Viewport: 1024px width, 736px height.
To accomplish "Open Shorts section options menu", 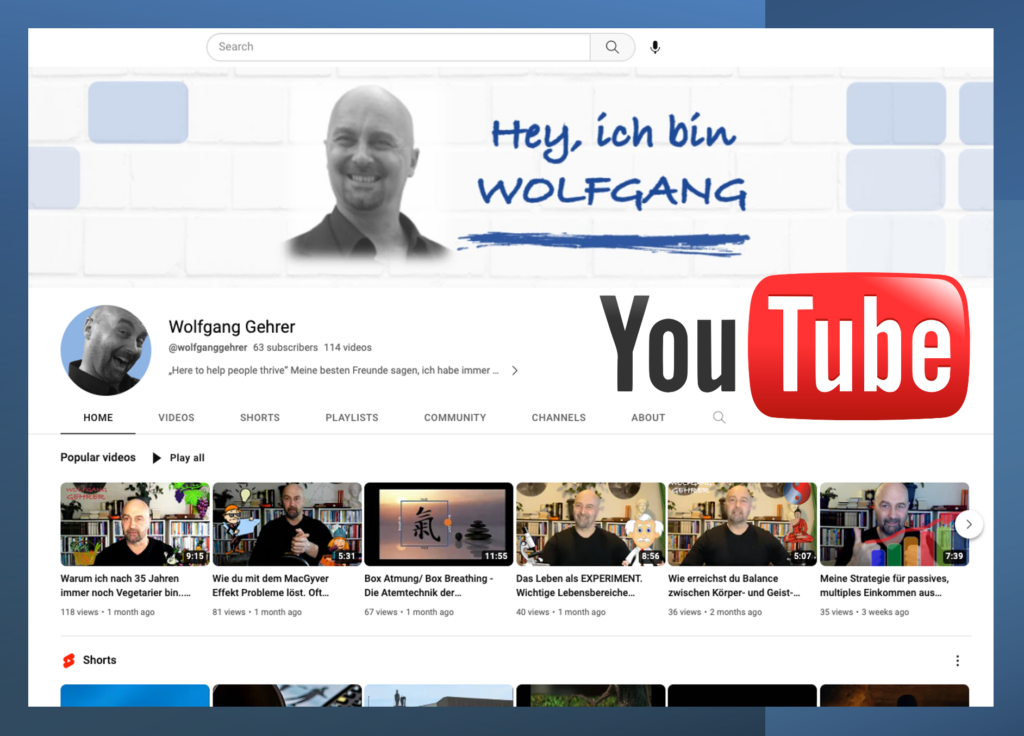I will pos(957,661).
